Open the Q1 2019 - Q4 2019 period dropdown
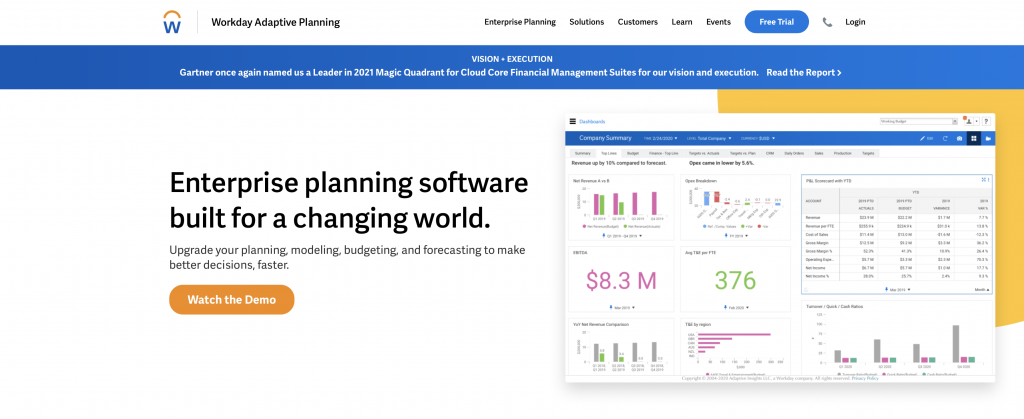The image size is (1024, 419). [624, 236]
